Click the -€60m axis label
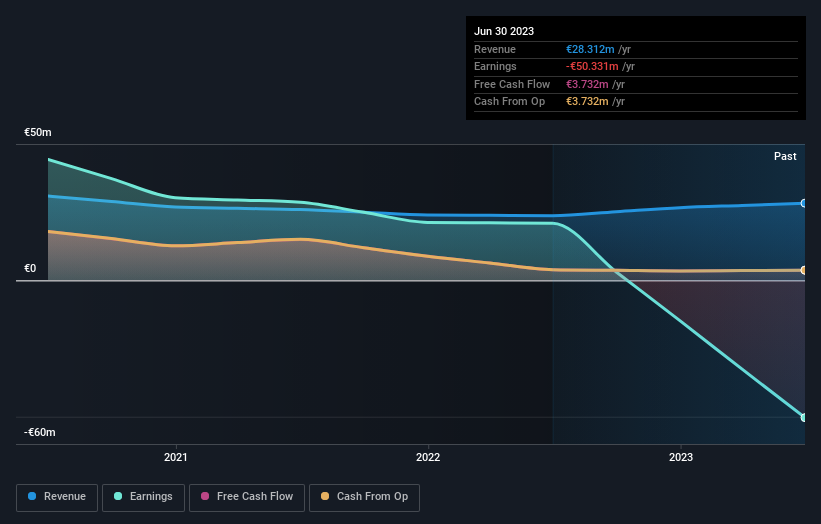Viewport: 821px width, 524px height. point(40,432)
